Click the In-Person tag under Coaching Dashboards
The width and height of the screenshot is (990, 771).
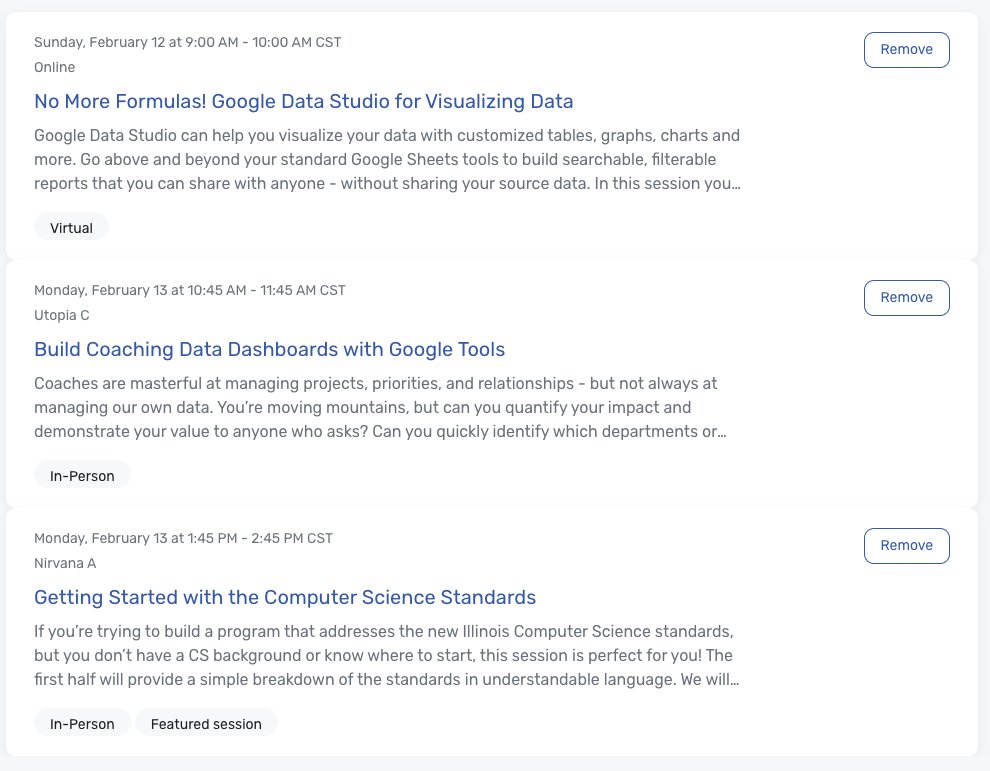click(82, 476)
